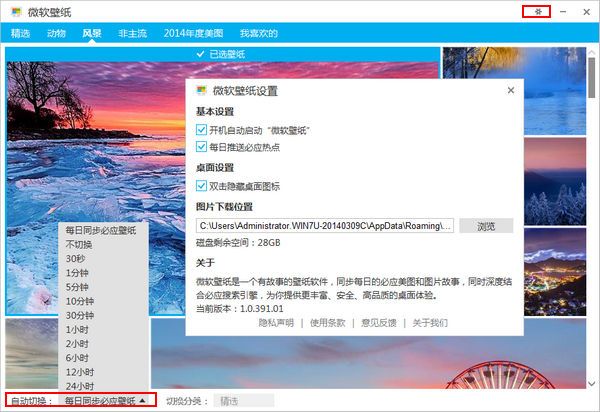This screenshot has height=412, width=600.
Task: Toggle 开机自动启动 checkbox
Action: point(201,130)
